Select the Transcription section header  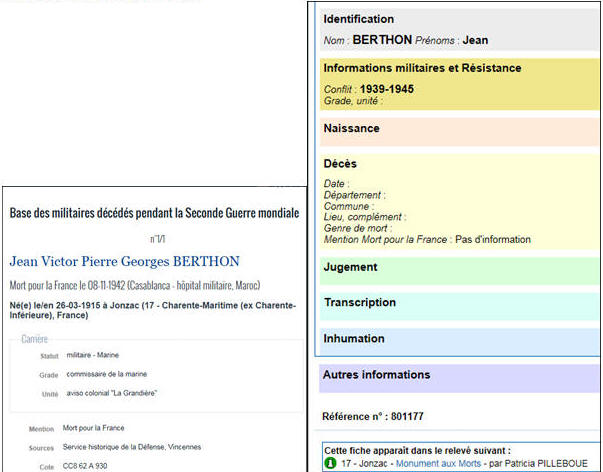pos(360,303)
